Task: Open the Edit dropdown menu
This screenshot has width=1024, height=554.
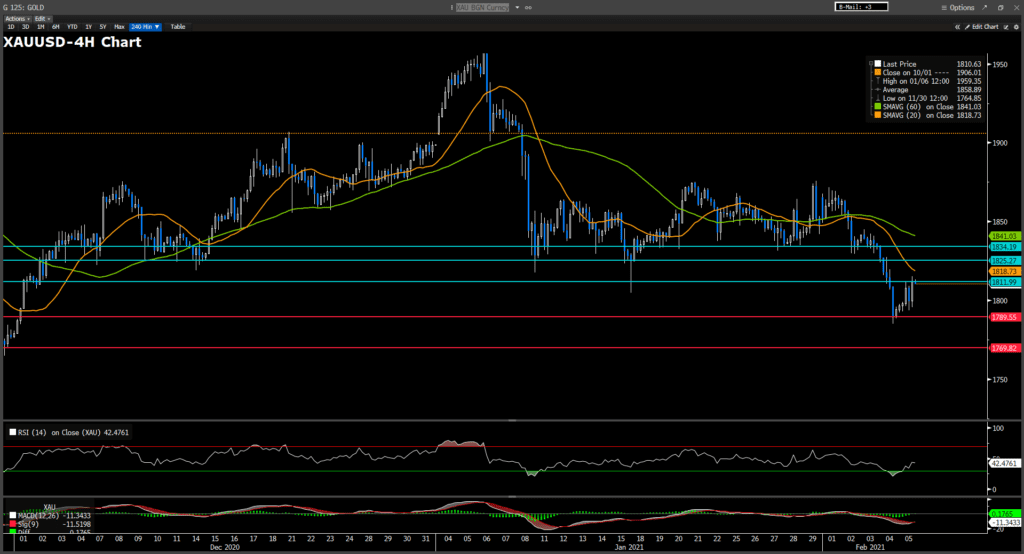Action: 42,19
